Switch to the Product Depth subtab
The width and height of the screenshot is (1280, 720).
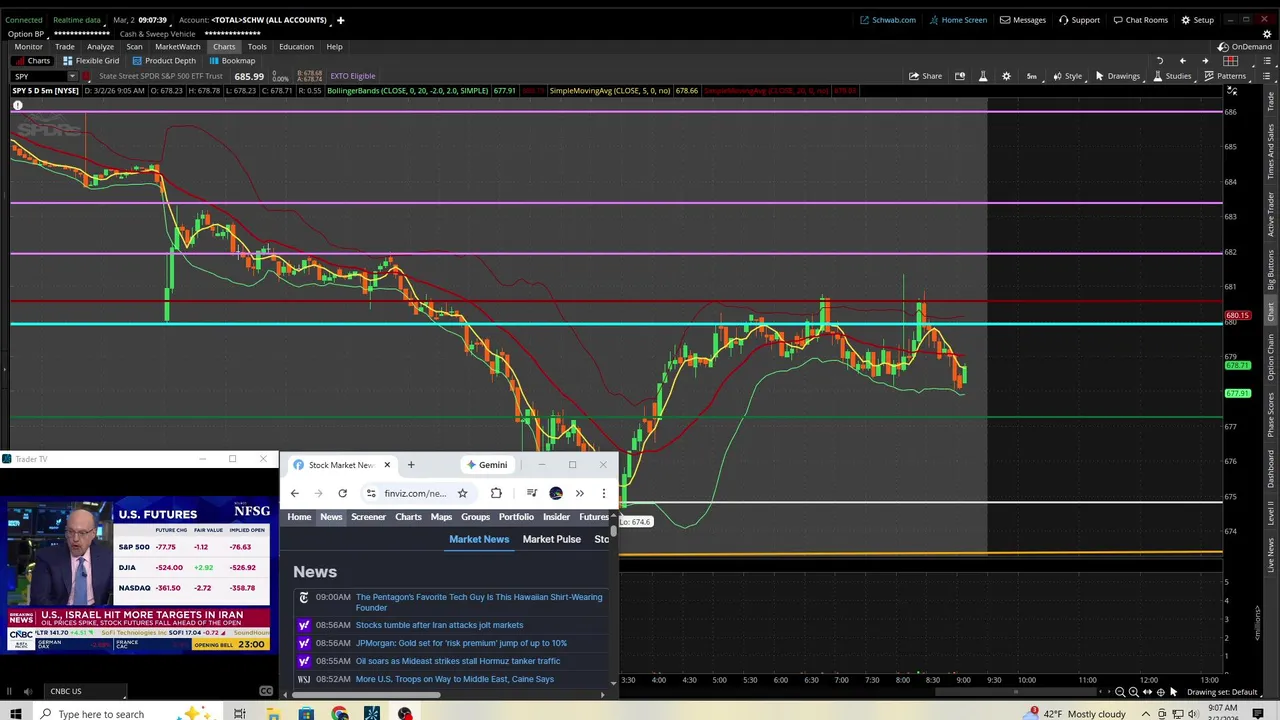[163, 61]
